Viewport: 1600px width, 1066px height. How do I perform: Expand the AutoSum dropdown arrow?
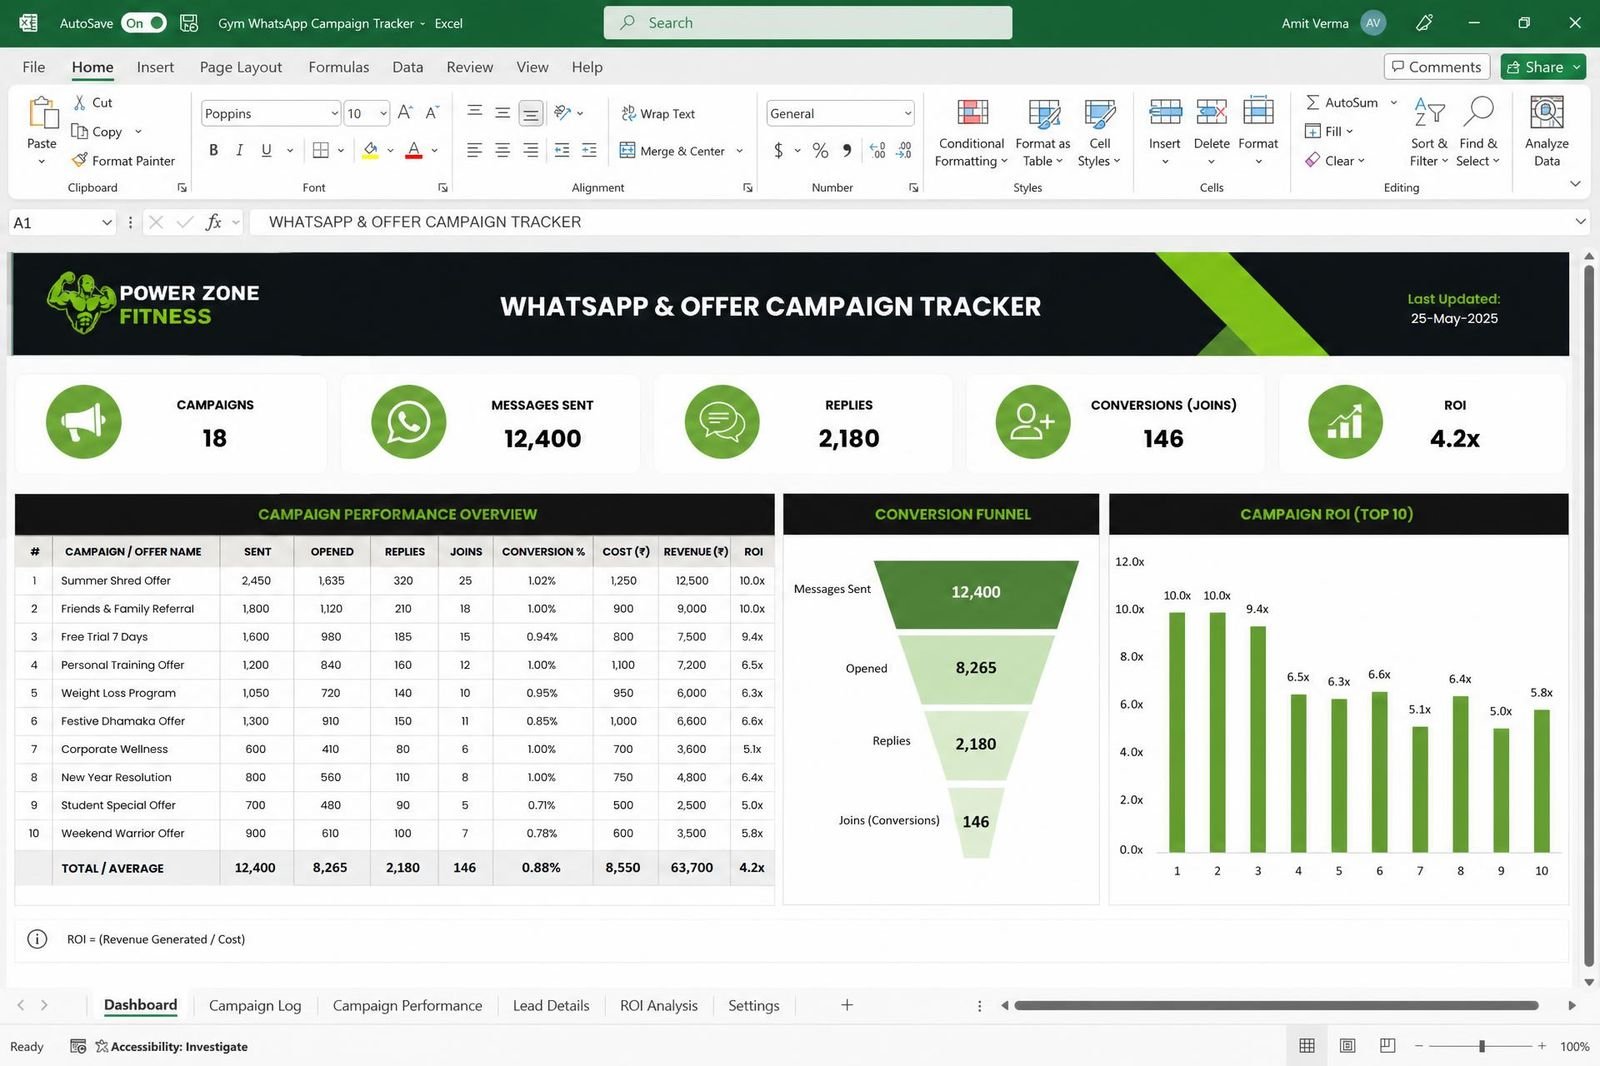(1393, 102)
